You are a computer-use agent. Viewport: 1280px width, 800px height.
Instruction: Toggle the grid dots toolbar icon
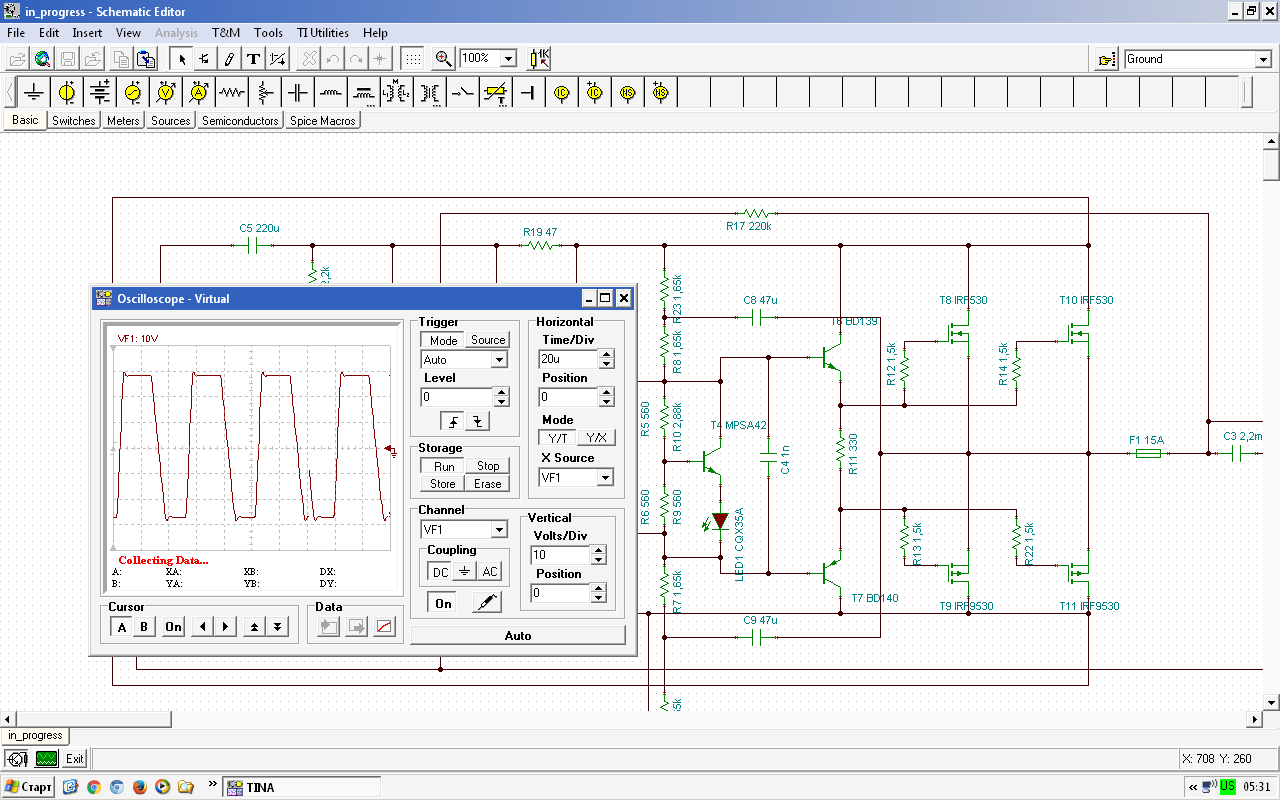point(413,59)
